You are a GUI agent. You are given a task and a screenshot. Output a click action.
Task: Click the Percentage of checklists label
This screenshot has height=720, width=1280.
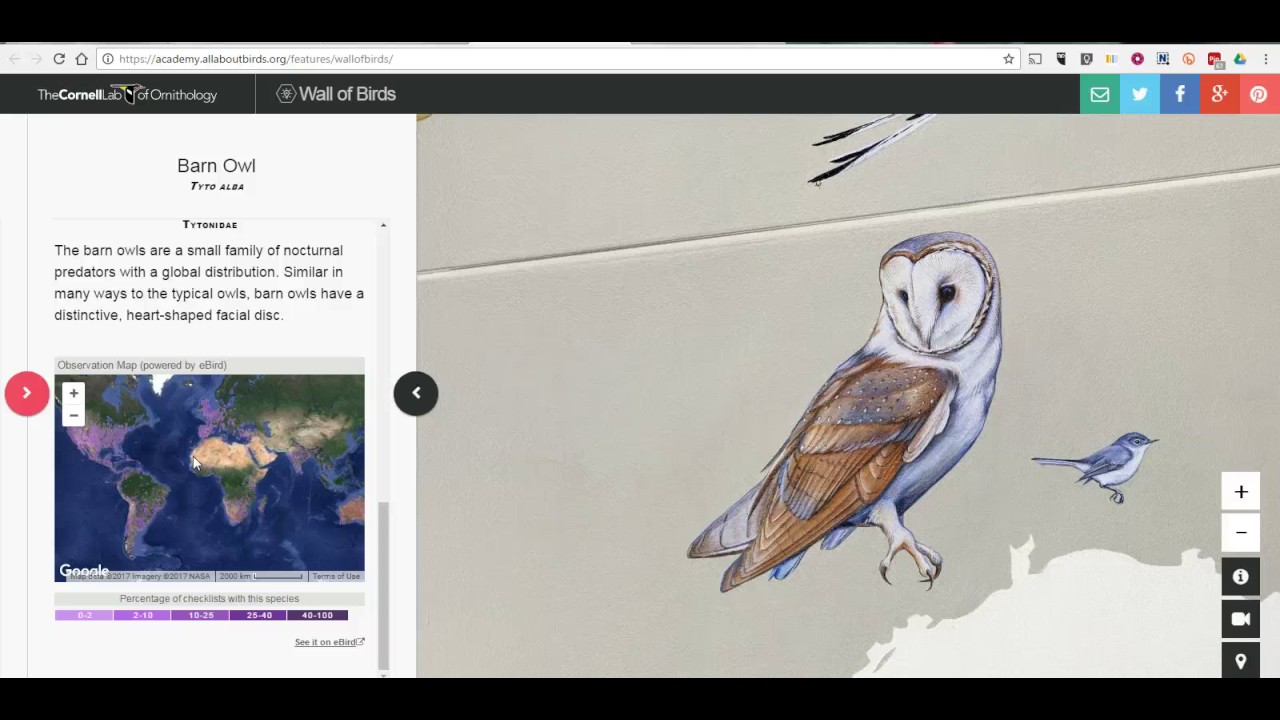209,598
